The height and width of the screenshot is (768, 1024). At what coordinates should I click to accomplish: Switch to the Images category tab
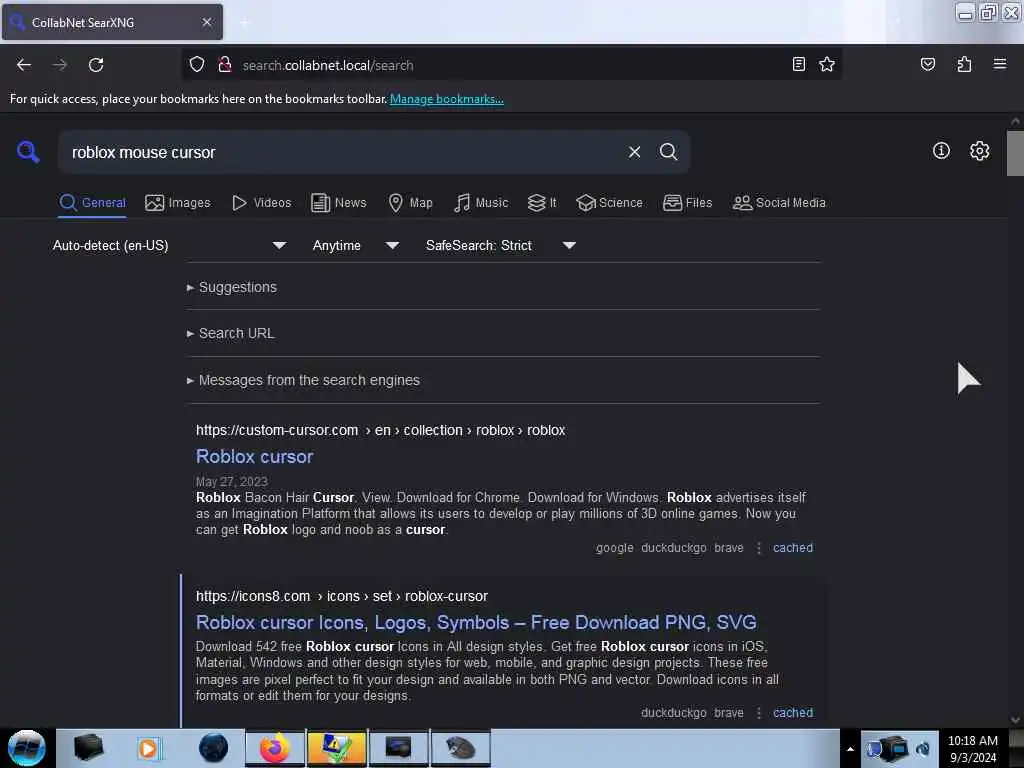coord(178,202)
